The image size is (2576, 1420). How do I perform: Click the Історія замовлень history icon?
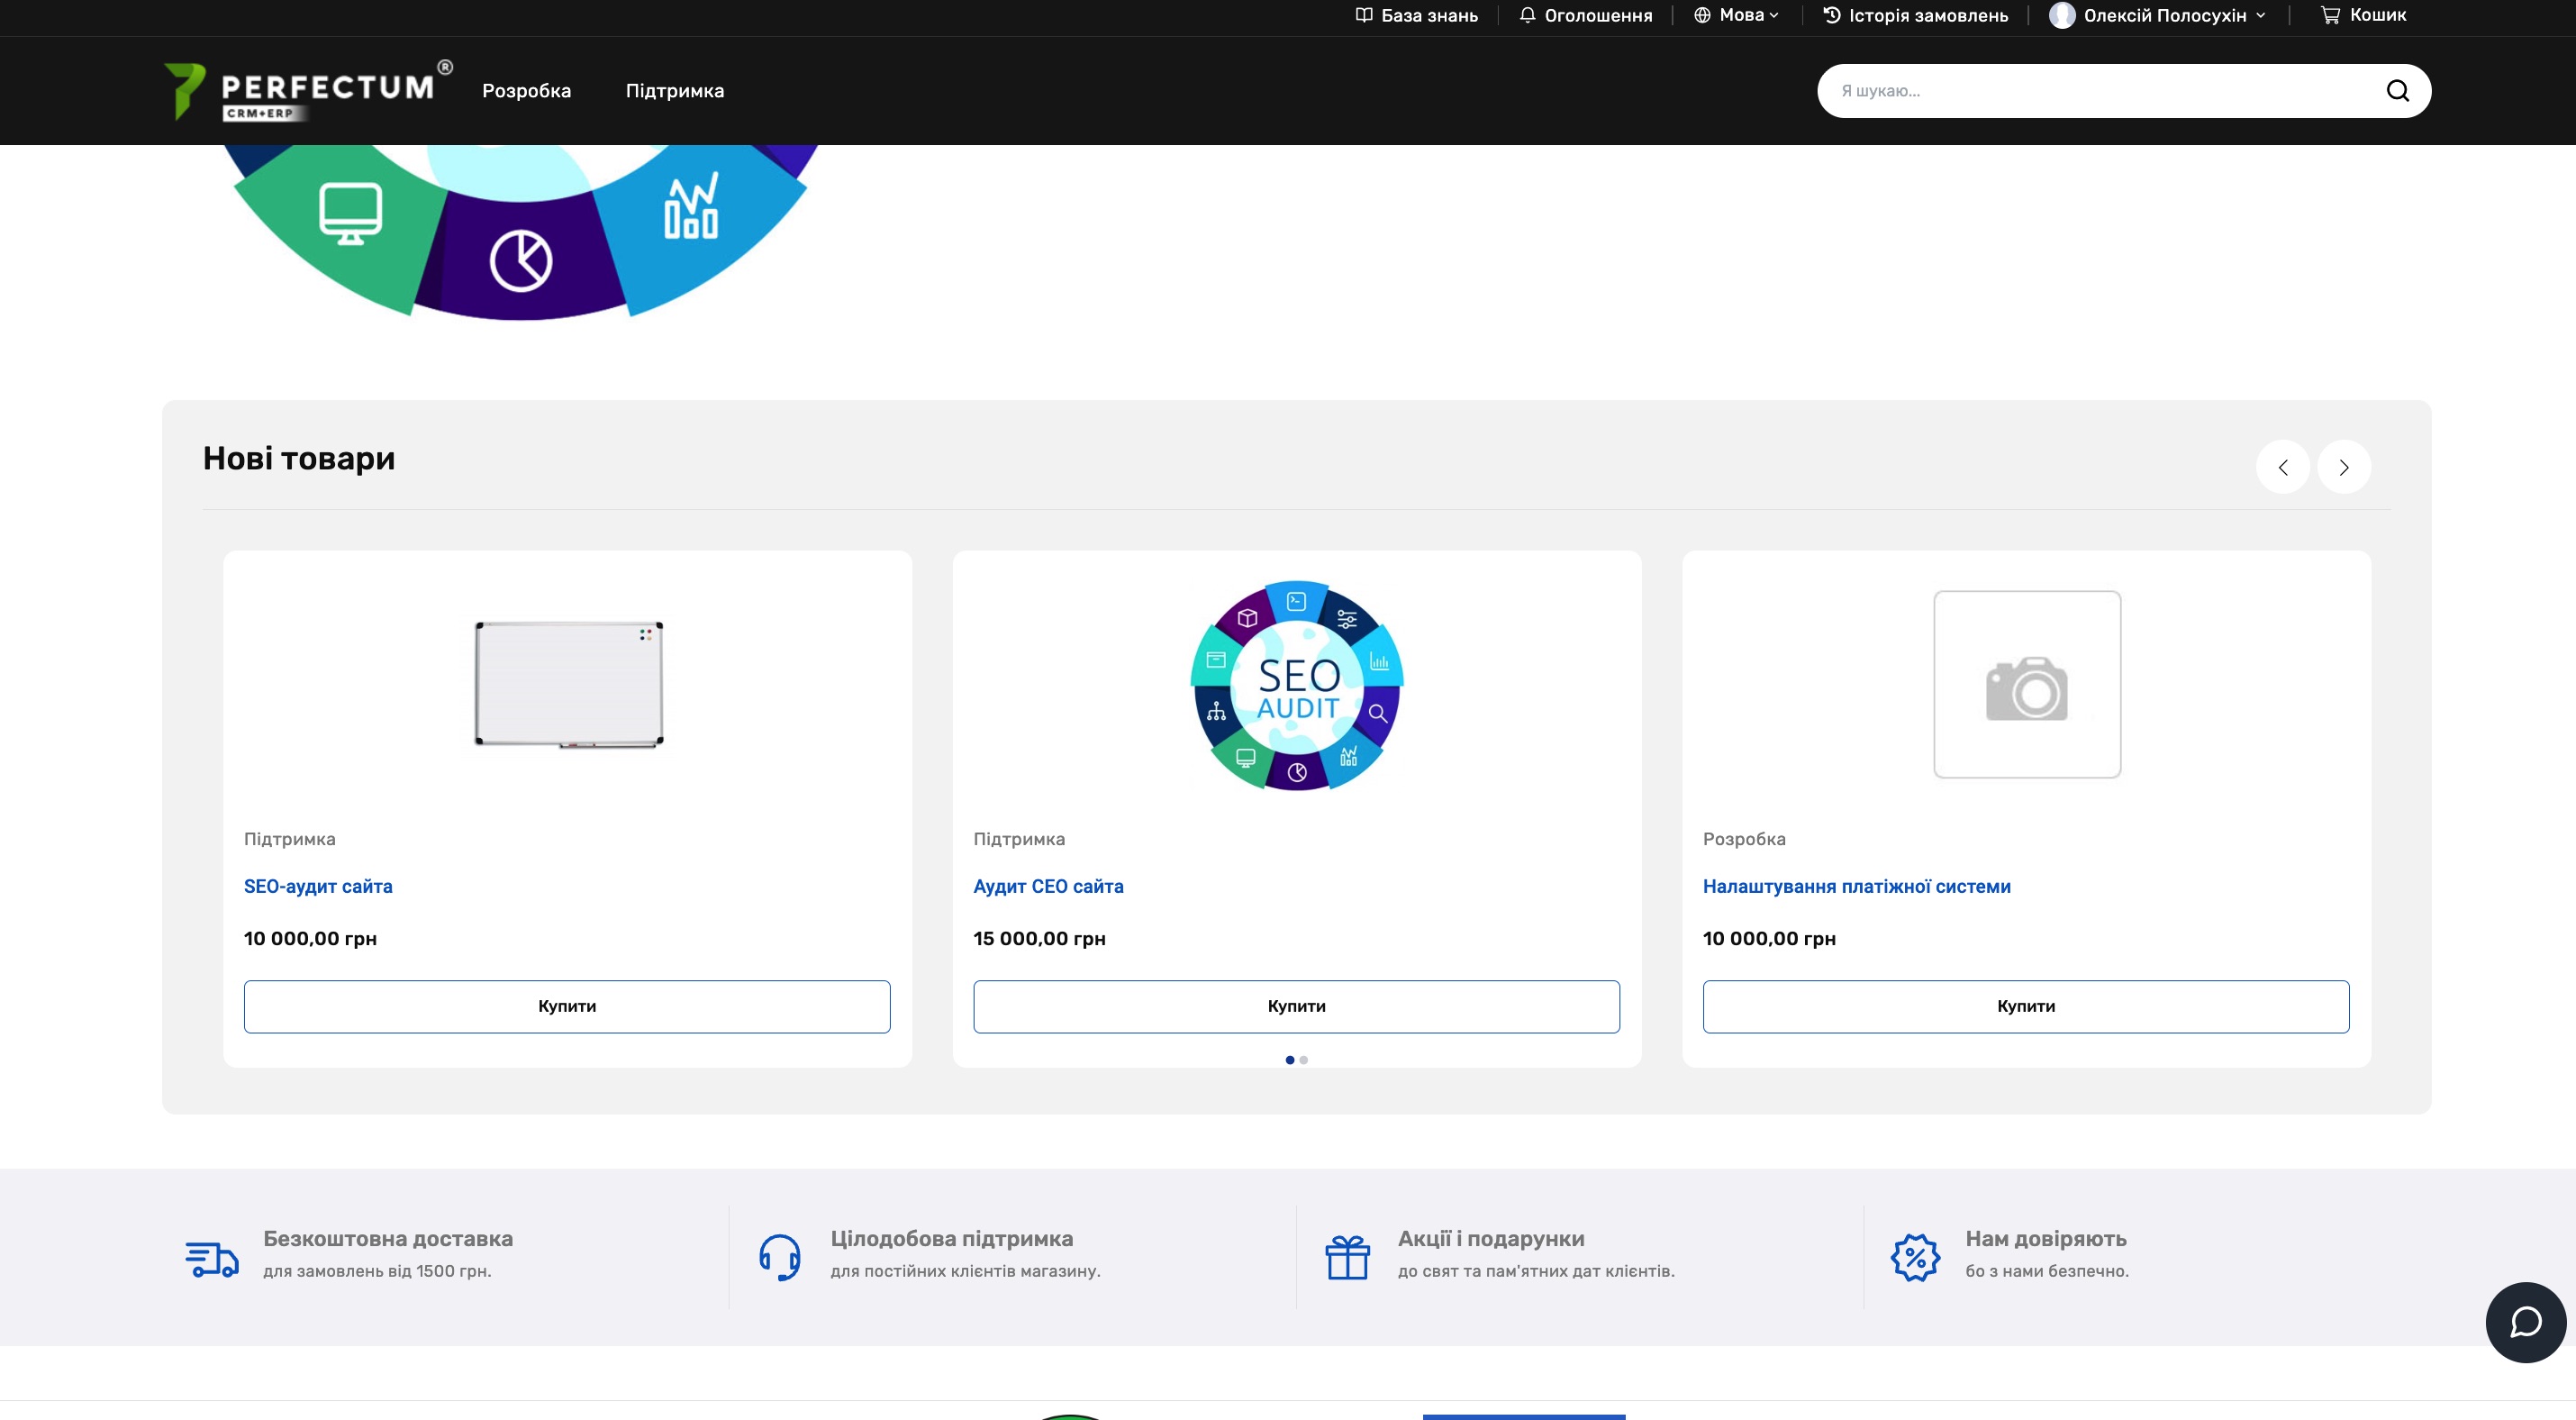pyautogui.click(x=1832, y=15)
